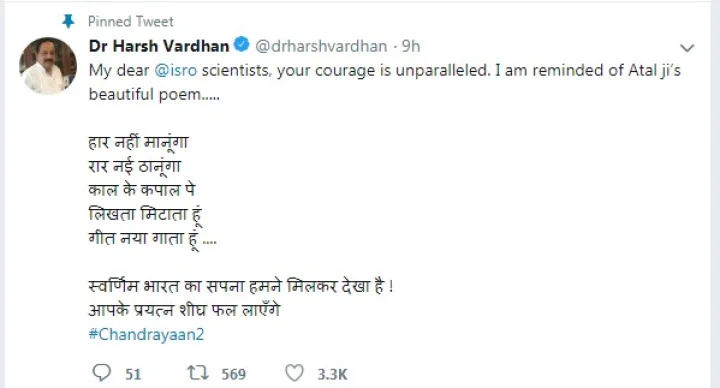Open Dr Harsh Vardhan's profile picture
The height and width of the screenshot is (388, 720).
click(48, 66)
